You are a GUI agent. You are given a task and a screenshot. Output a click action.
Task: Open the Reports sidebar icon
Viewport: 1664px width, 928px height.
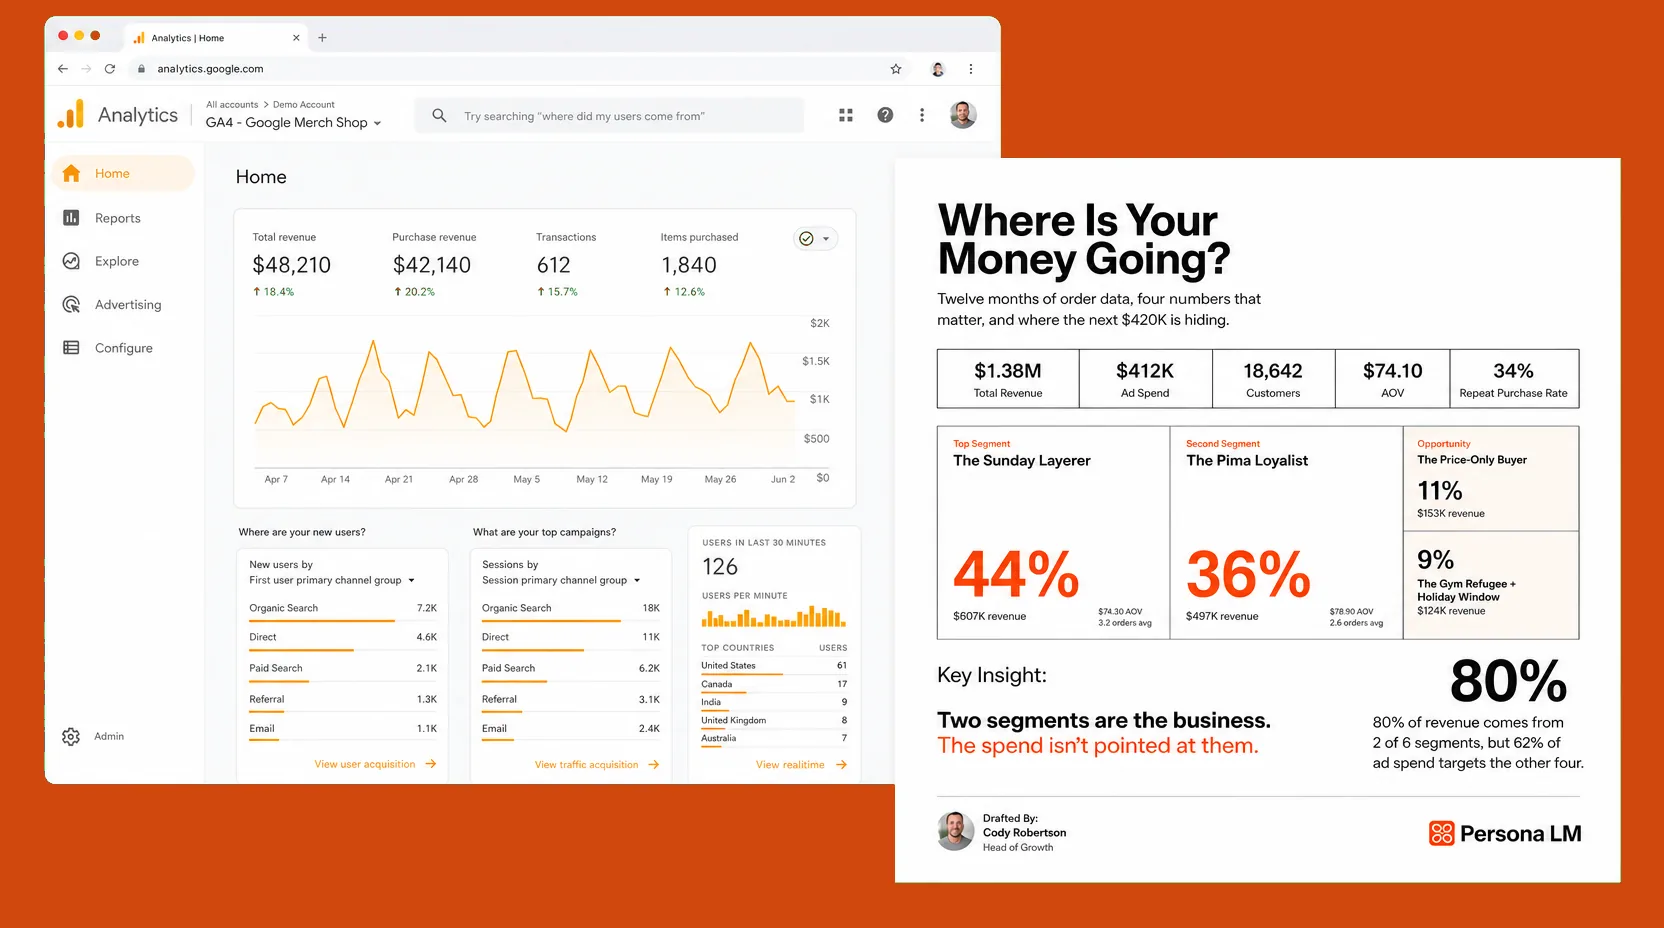point(71,218)
